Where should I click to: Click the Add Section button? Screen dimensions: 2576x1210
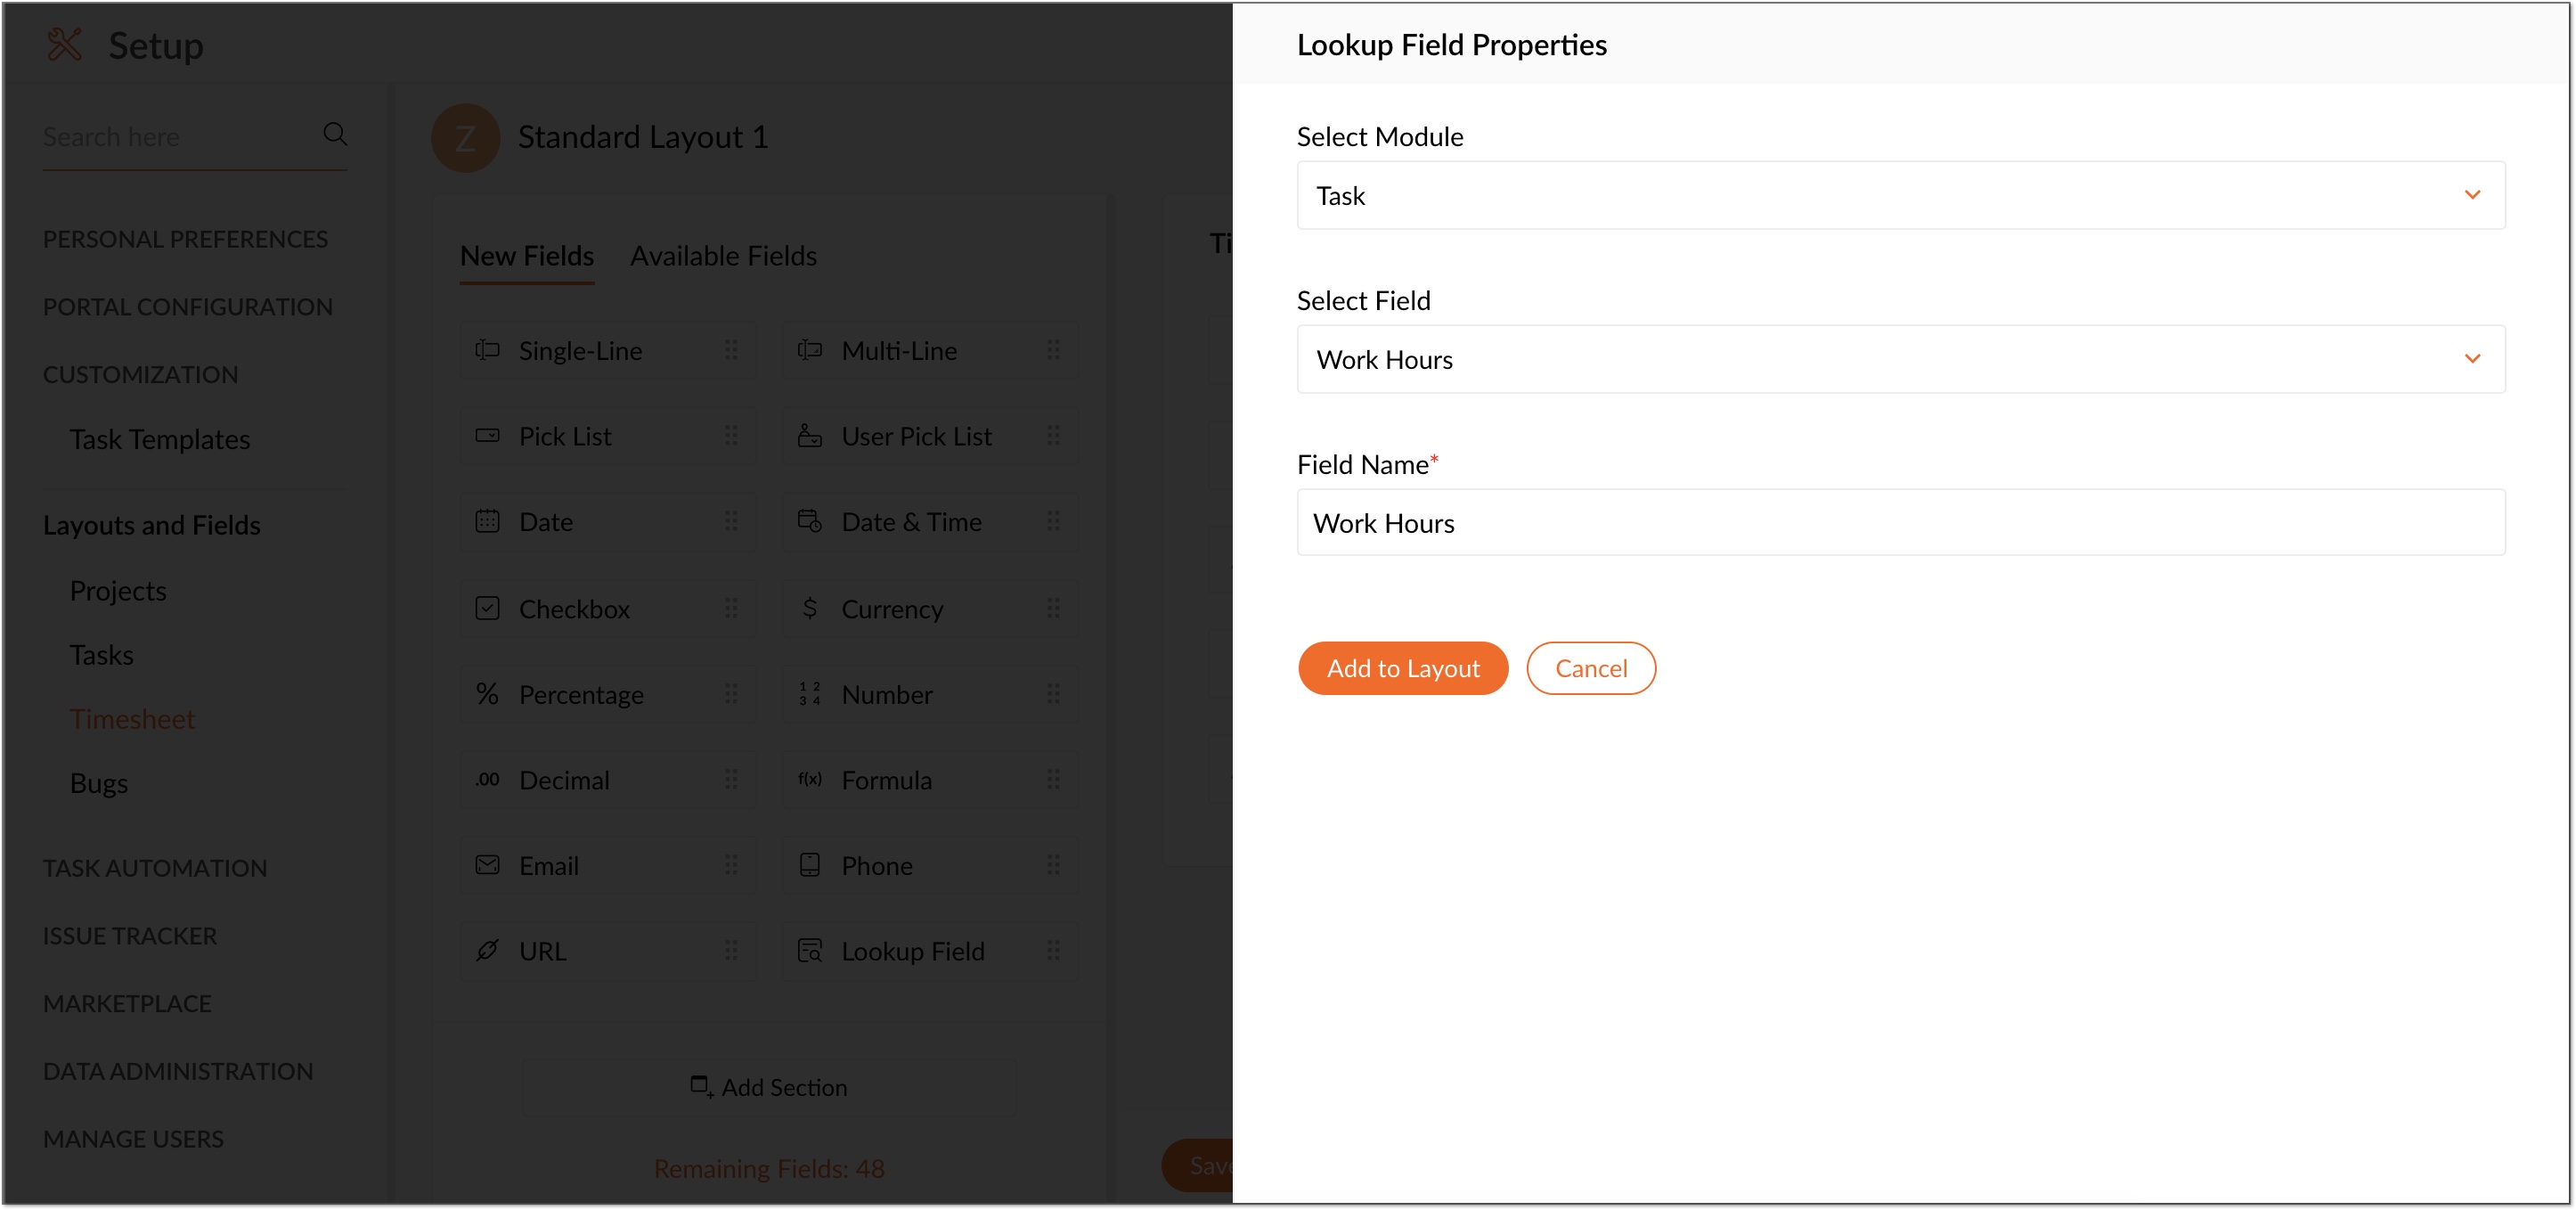[769, 1087]
